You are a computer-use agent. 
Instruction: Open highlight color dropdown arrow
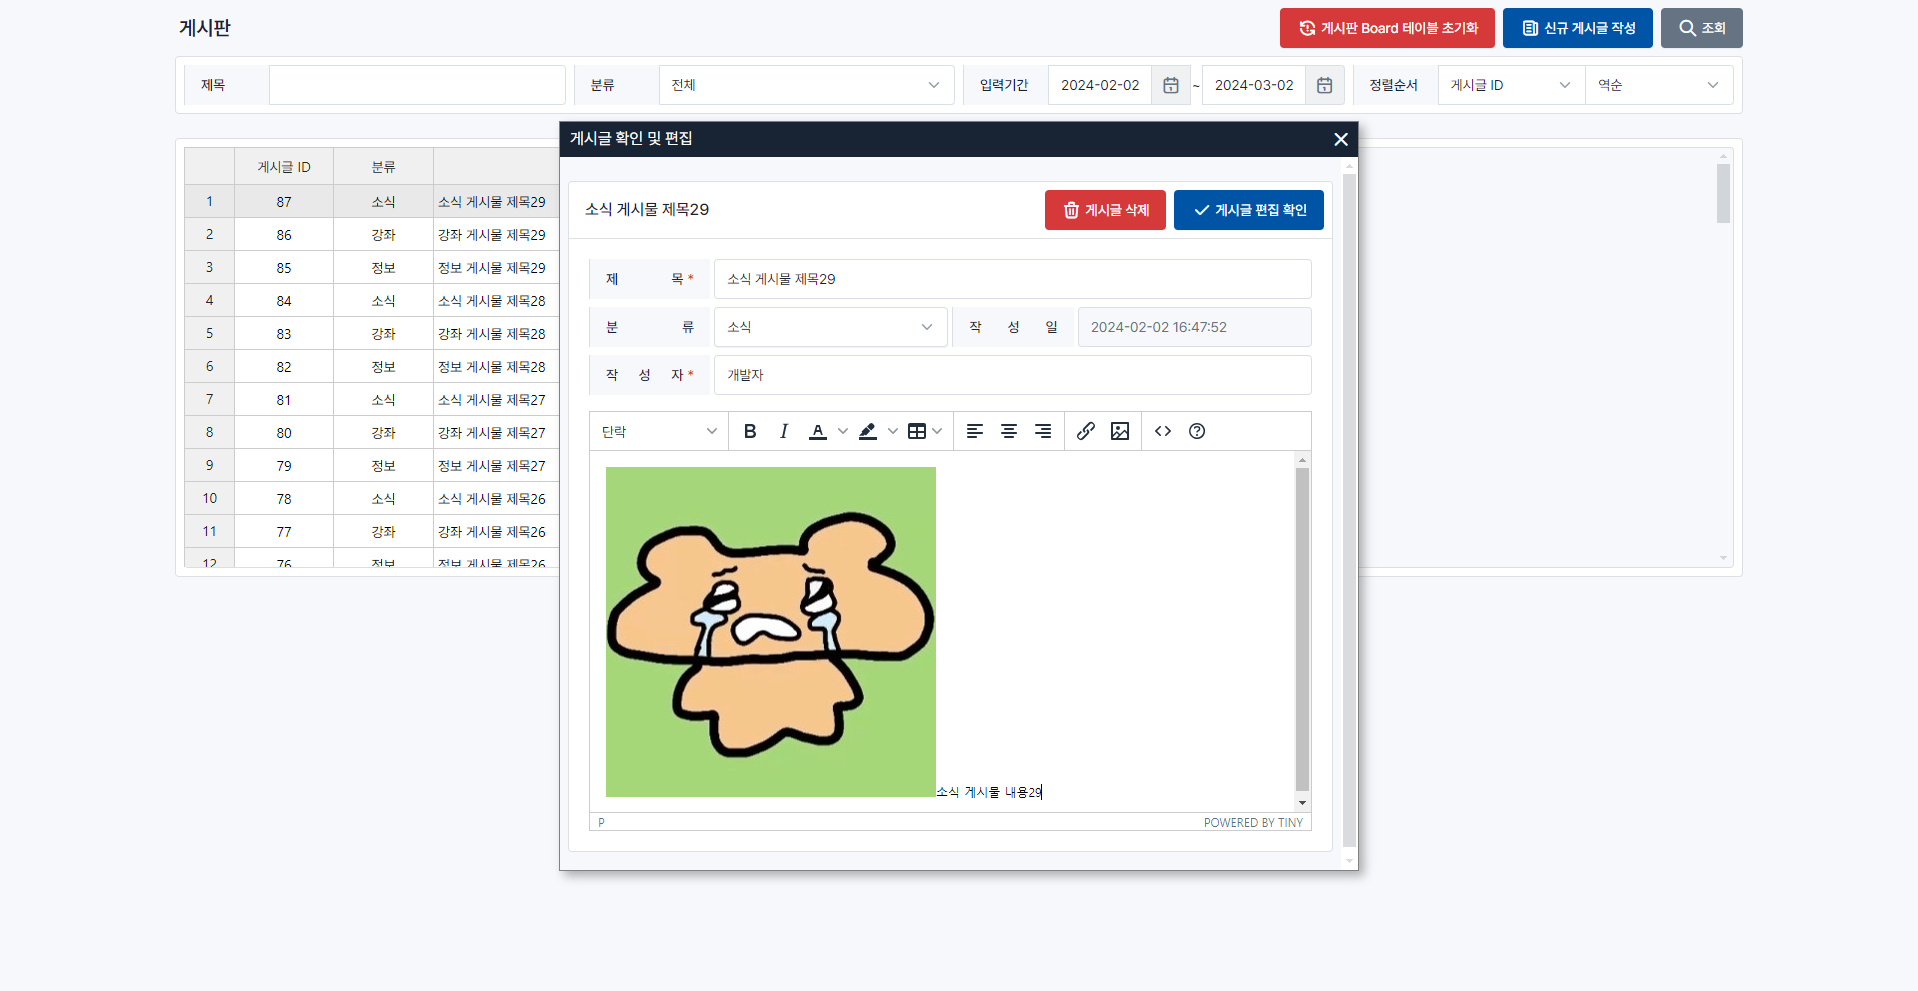click(x=893, y=431)
